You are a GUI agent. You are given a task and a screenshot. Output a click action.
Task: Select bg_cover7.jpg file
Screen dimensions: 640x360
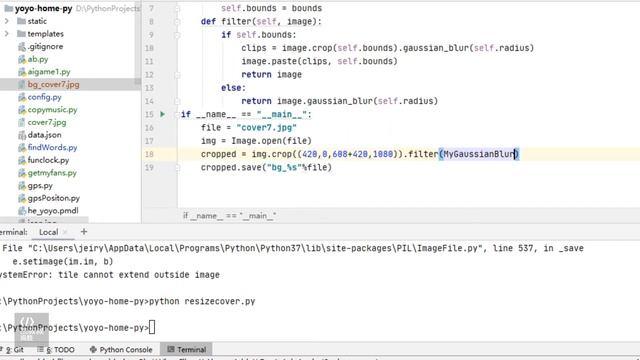click(x=53, y=84)
